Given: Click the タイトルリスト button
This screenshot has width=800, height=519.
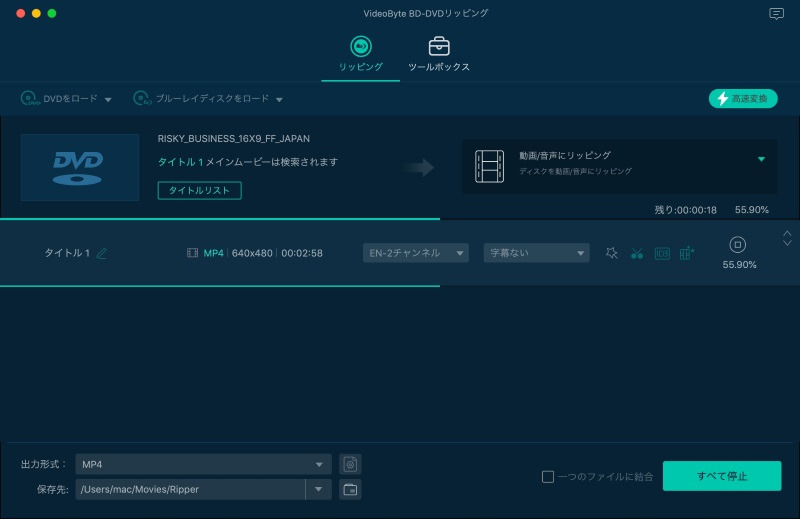Looking at the screenshot, I should pyautogui.click(x=199, y=190).
